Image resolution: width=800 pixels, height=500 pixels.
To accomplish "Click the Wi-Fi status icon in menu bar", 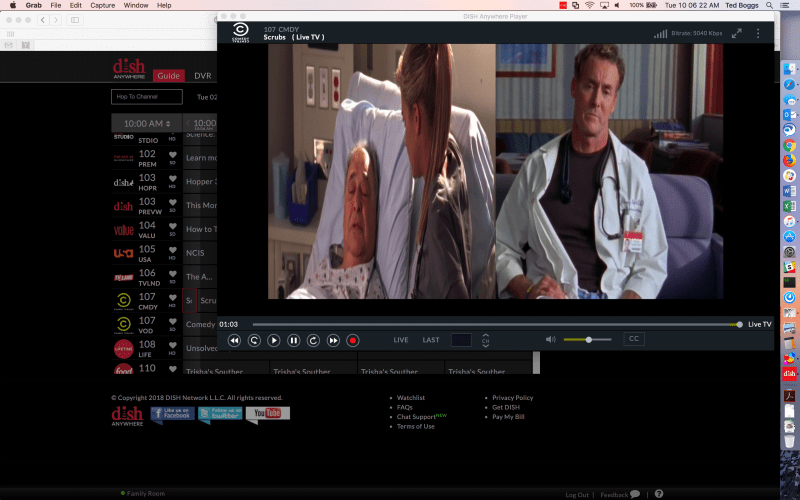I will pos(589,5).
